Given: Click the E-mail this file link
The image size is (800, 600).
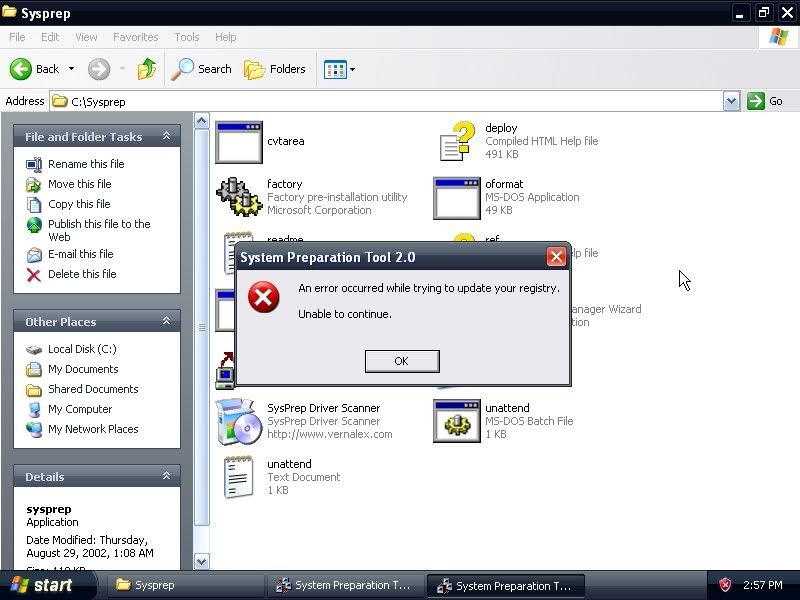Looking at the screenshot, I should tap(81, 254).
